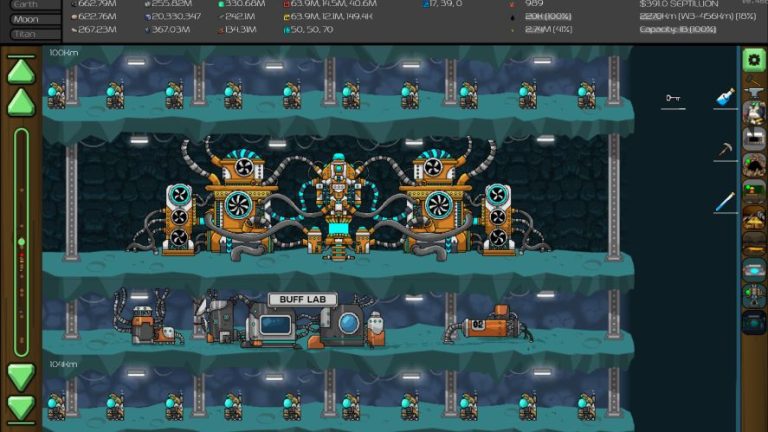Click the orange drill machine labeled 02
Screen dimensions: 768x432
490,325
